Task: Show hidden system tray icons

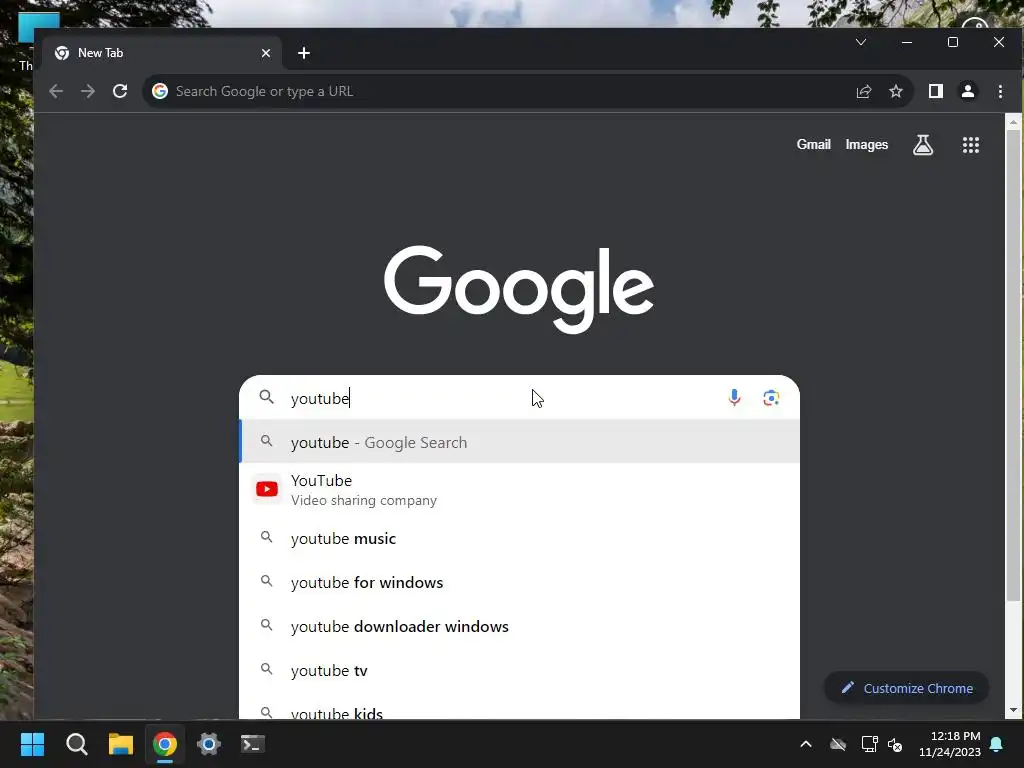Action: click(806, 744)
